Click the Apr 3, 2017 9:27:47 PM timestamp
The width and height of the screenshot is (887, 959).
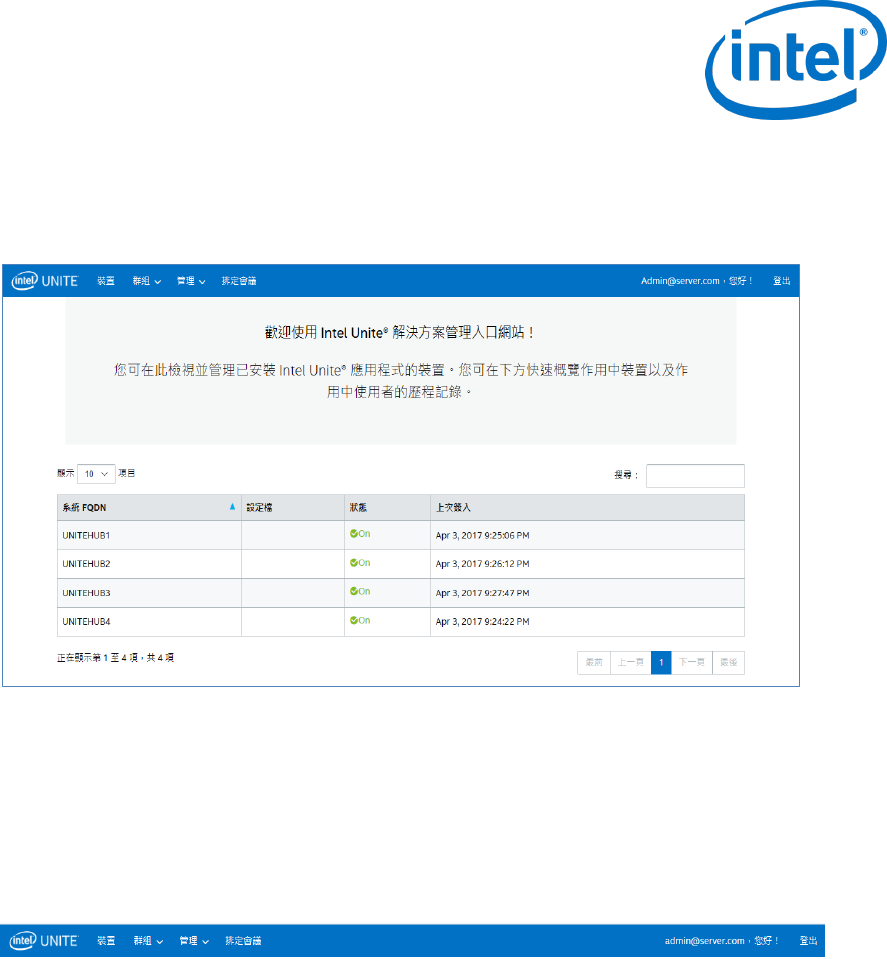coord(483,593)
